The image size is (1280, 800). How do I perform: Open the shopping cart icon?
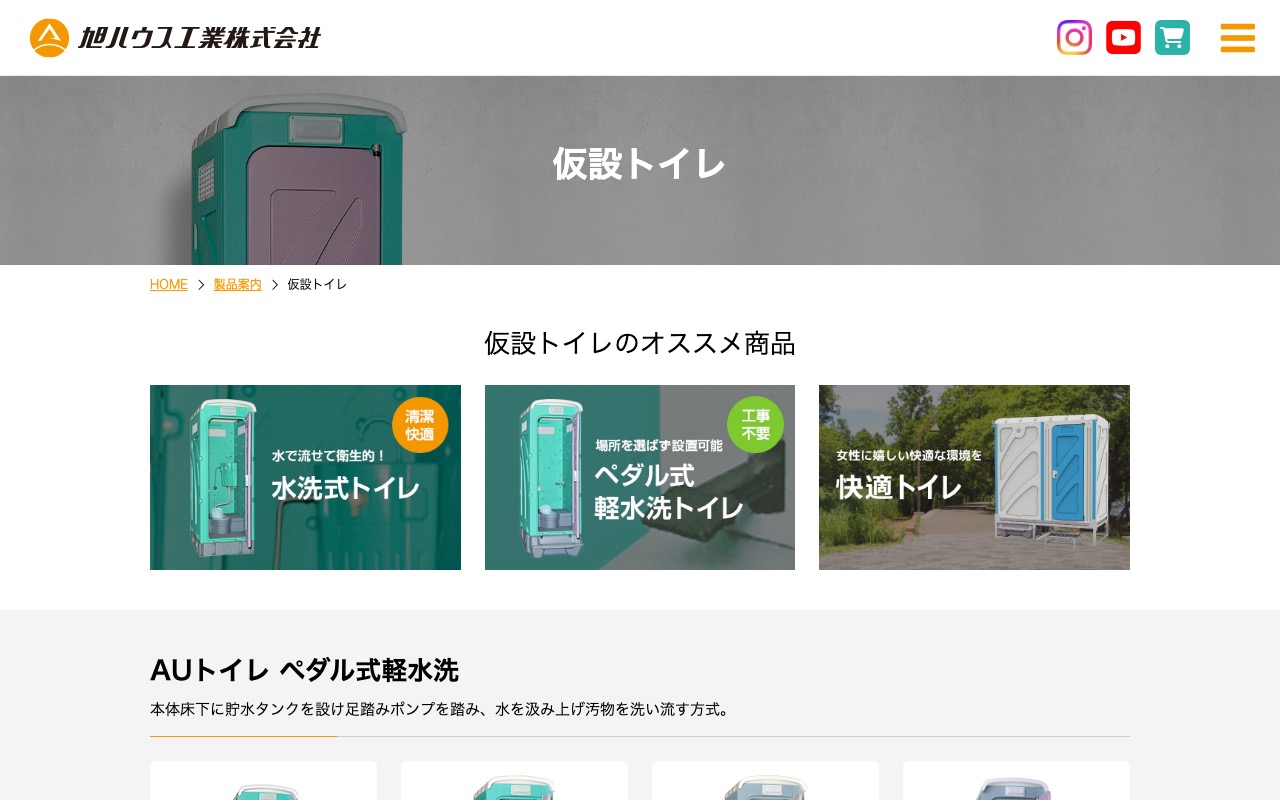point(1172,37)
